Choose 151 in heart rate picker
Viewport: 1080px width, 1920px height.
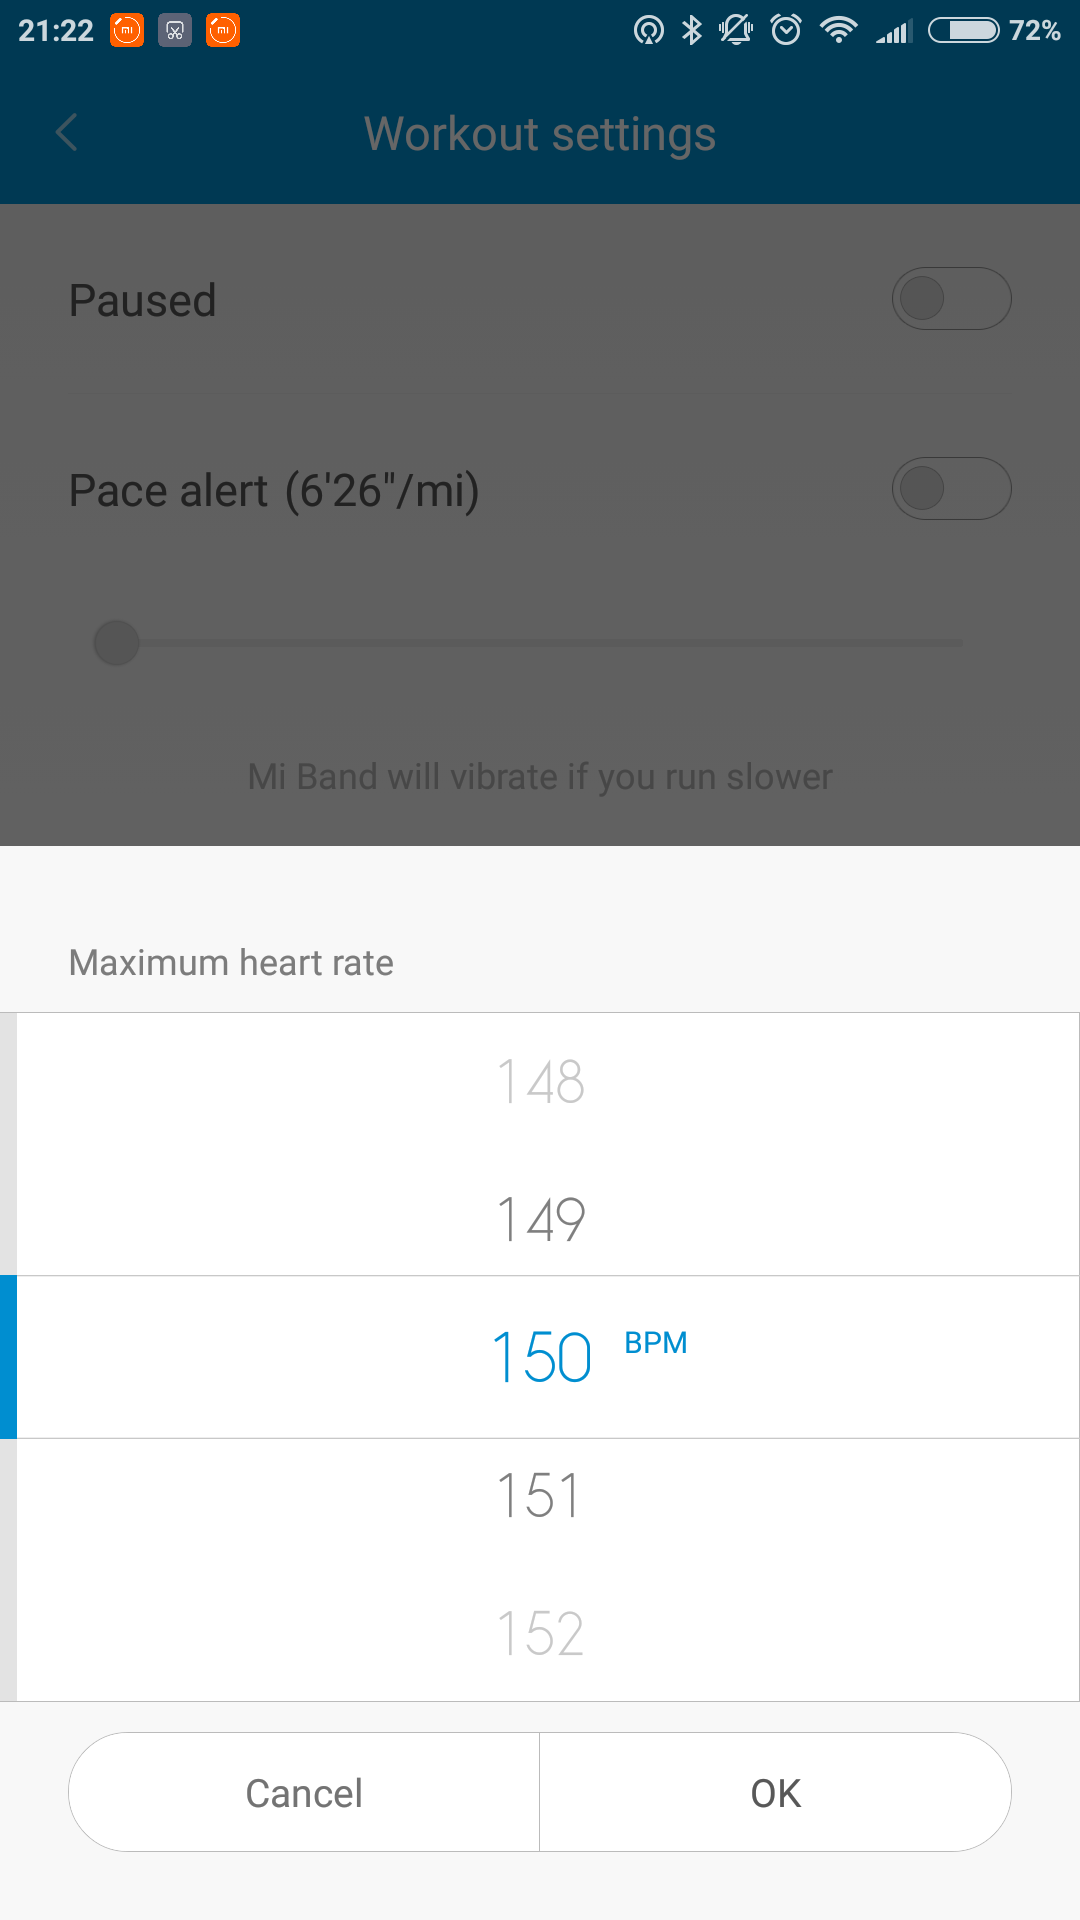coord(540,1495)
